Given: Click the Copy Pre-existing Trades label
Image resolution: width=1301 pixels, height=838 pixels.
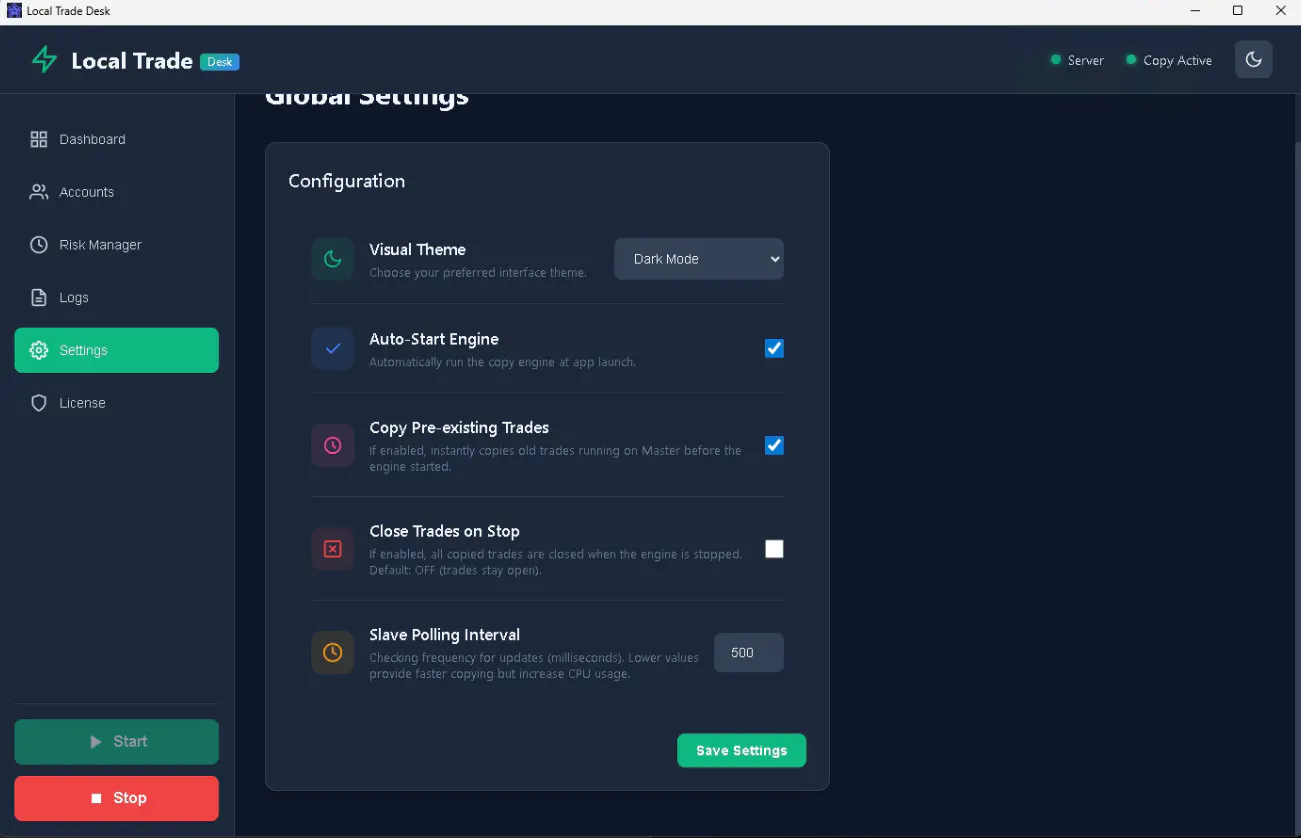Looking at the screenshot, I should (459, 428).
